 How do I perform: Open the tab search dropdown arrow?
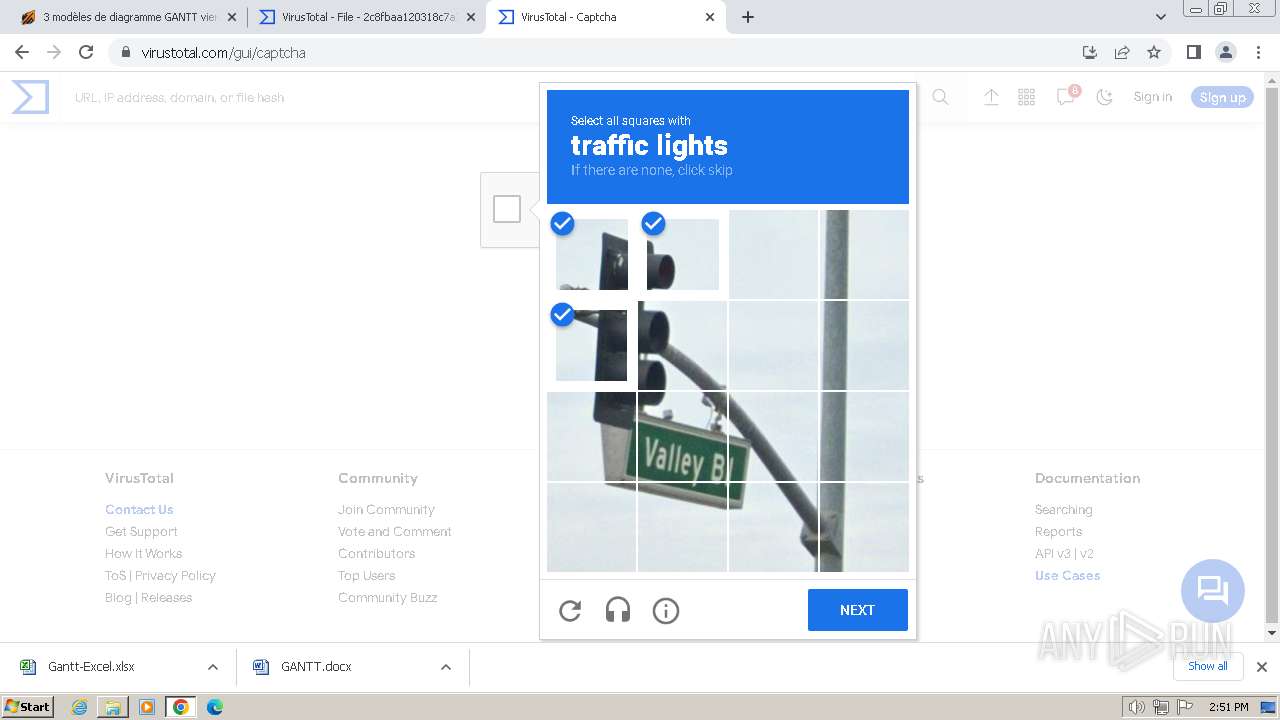pos(1160,17)
